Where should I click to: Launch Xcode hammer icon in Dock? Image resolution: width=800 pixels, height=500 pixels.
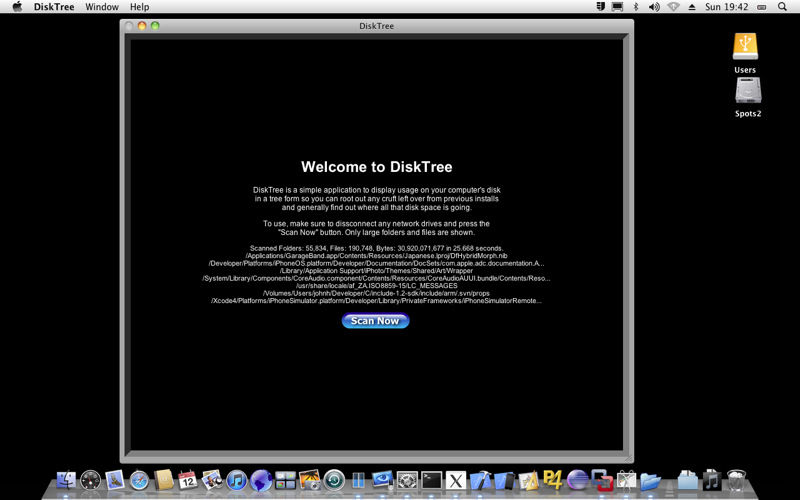(480, 480)
